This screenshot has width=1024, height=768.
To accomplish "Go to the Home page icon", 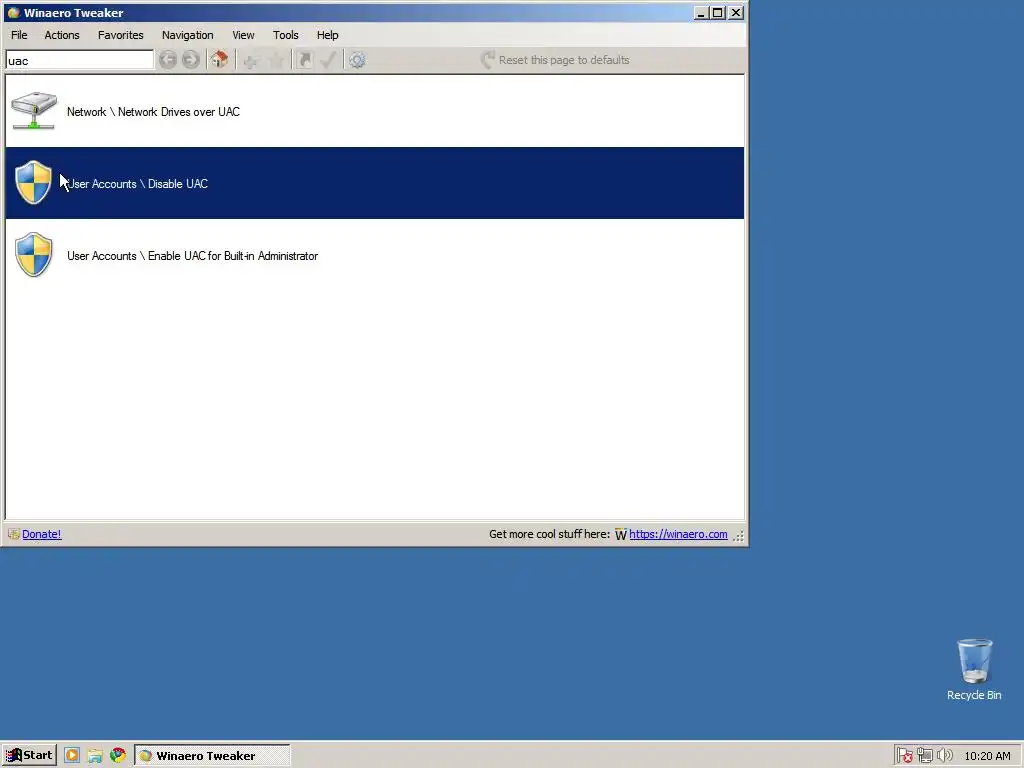I will [x=219, y=60].
